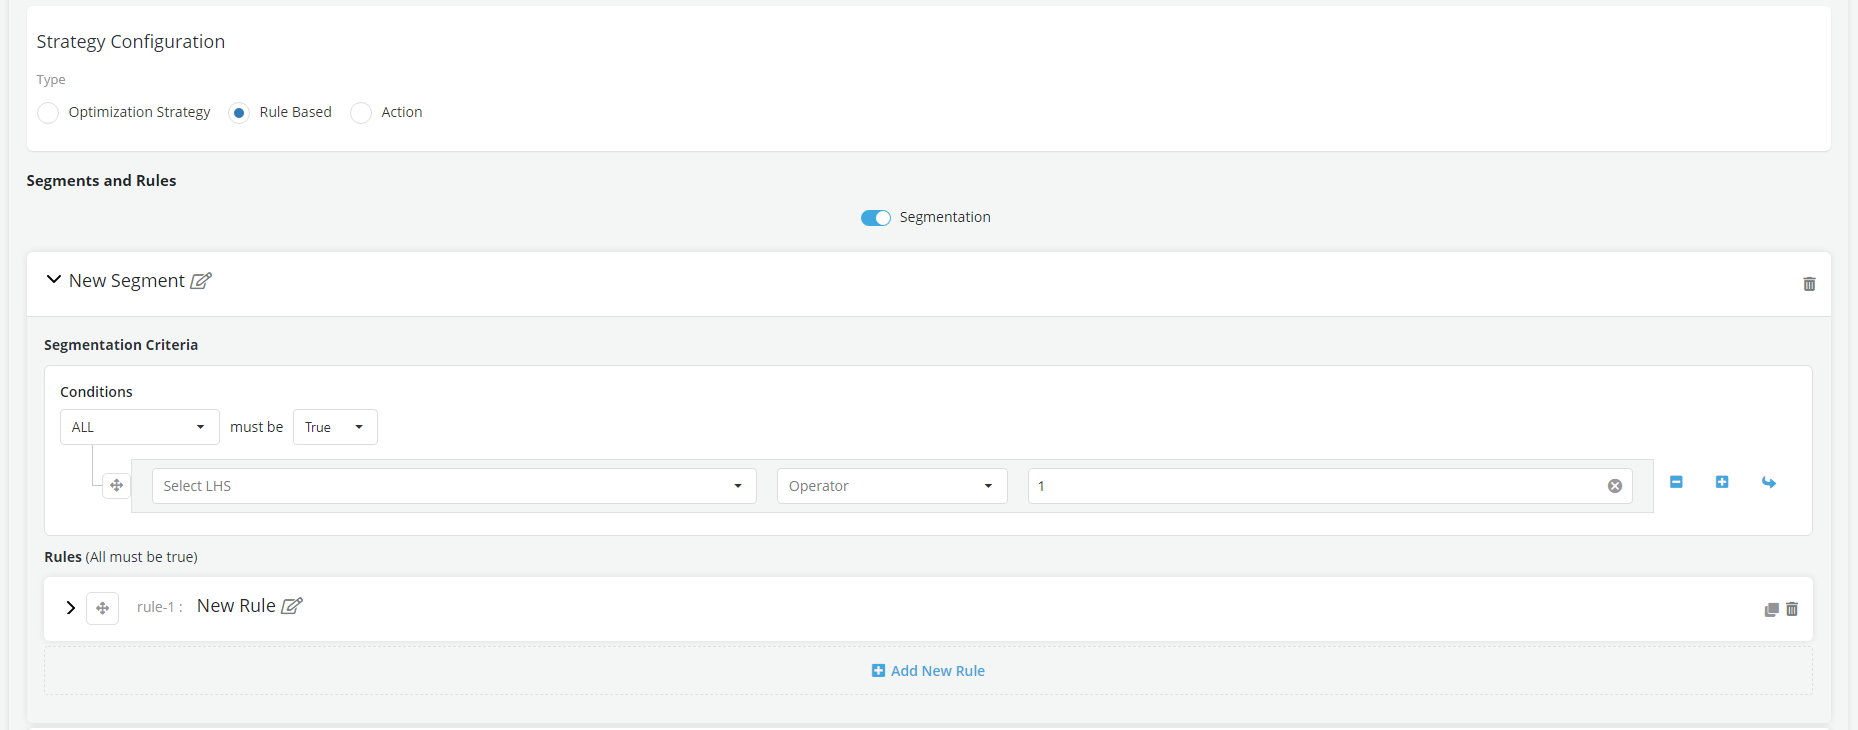Select Optimization Strategy radio button
The width and height of the screenshot is (1858, 730).
click(x=48, y=113)
